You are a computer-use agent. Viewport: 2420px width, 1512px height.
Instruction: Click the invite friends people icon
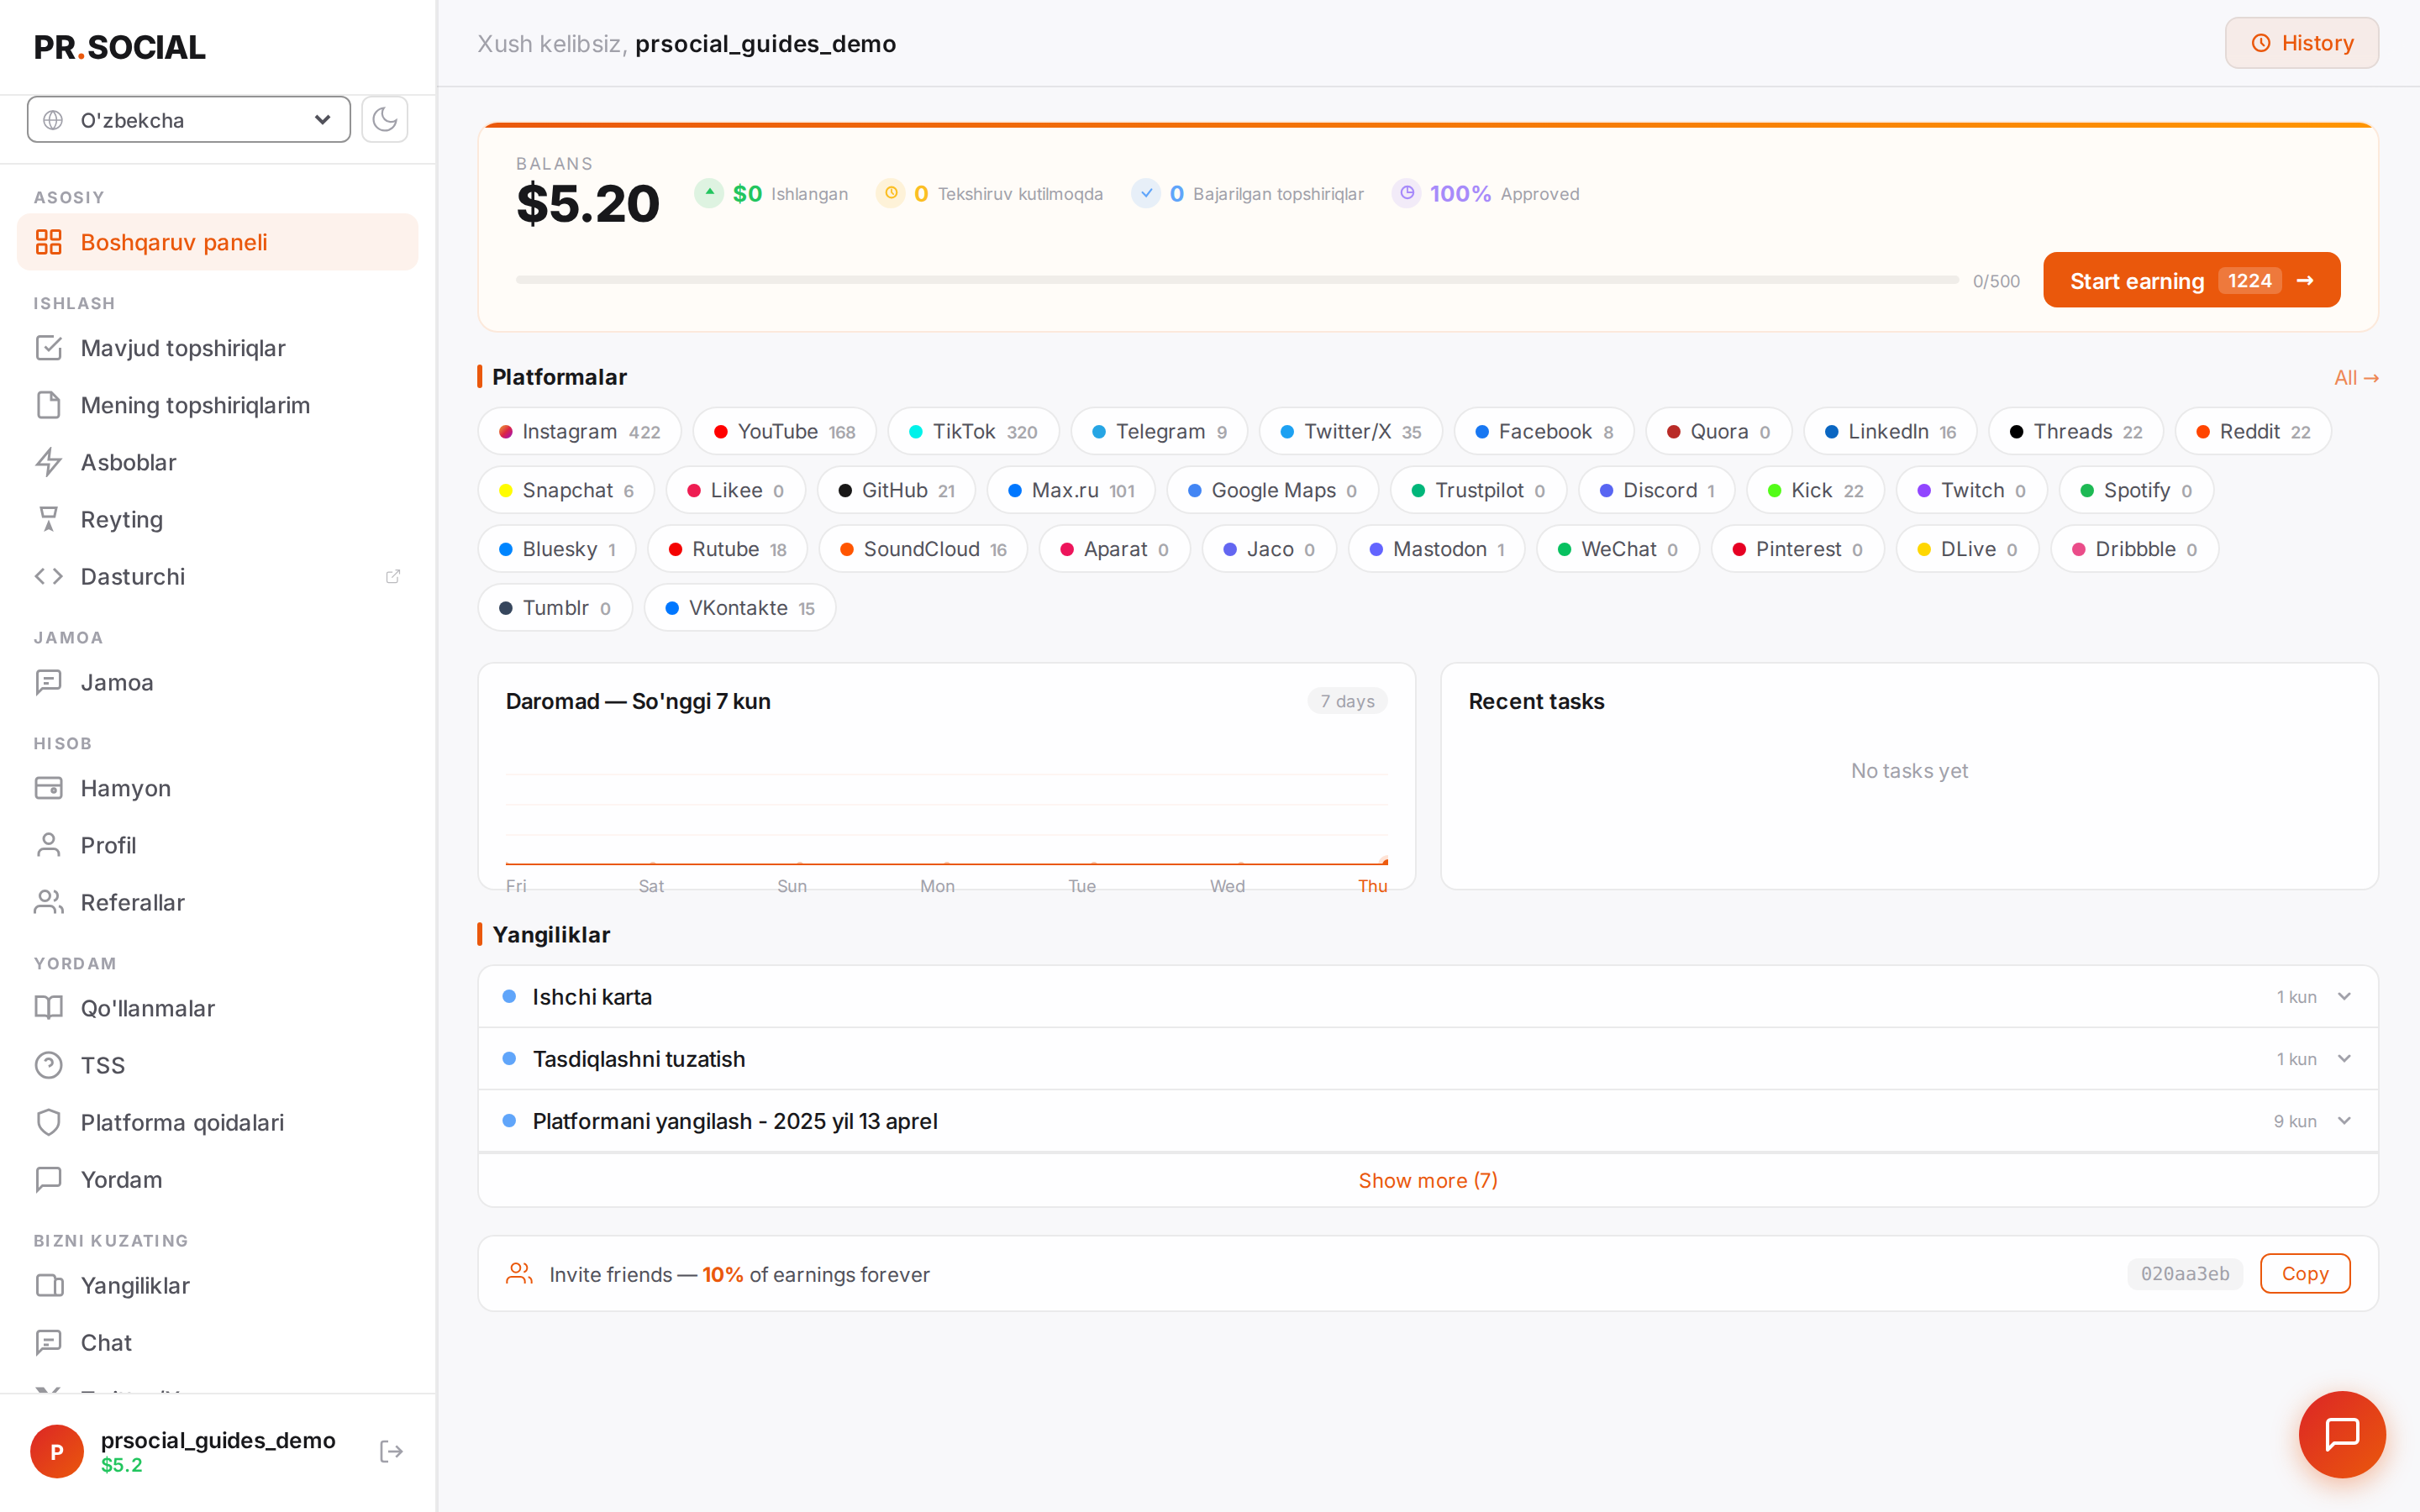(x=519, y=1273)
